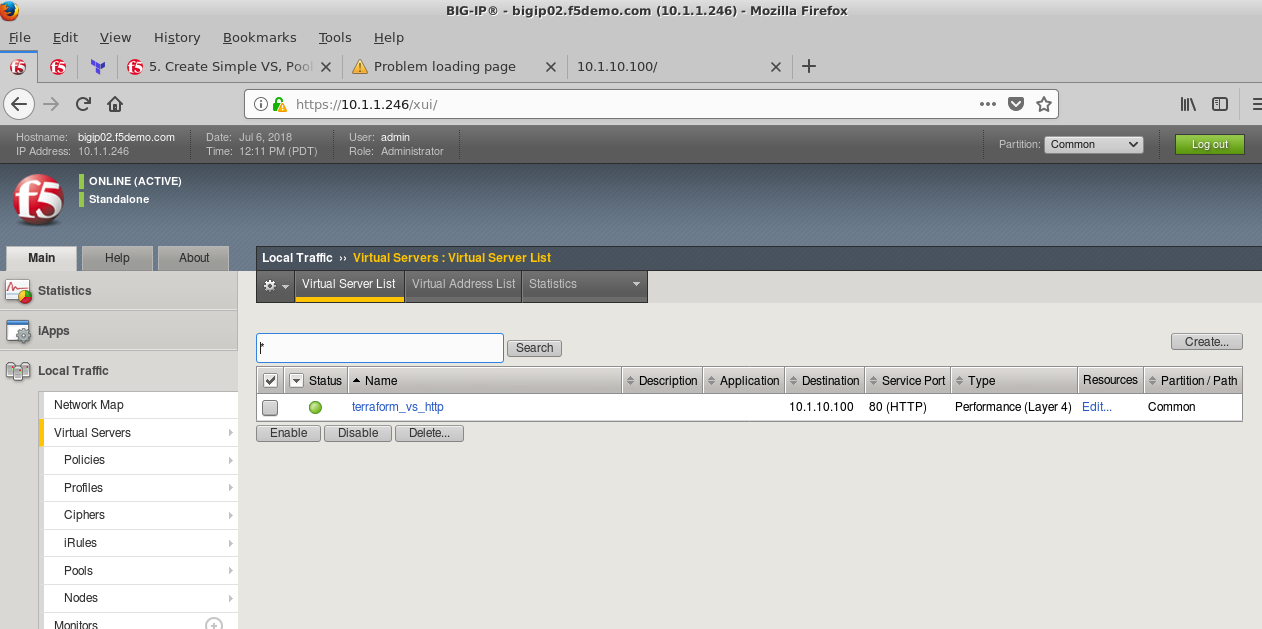This screenshot has height=629, width=1262.
Task: Switch to the first pinned F5 tab
Action: pos(18,67)
